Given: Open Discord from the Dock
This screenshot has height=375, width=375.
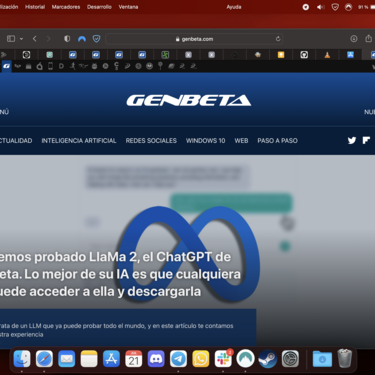Looking at the screenshot, I should [156, 359].
